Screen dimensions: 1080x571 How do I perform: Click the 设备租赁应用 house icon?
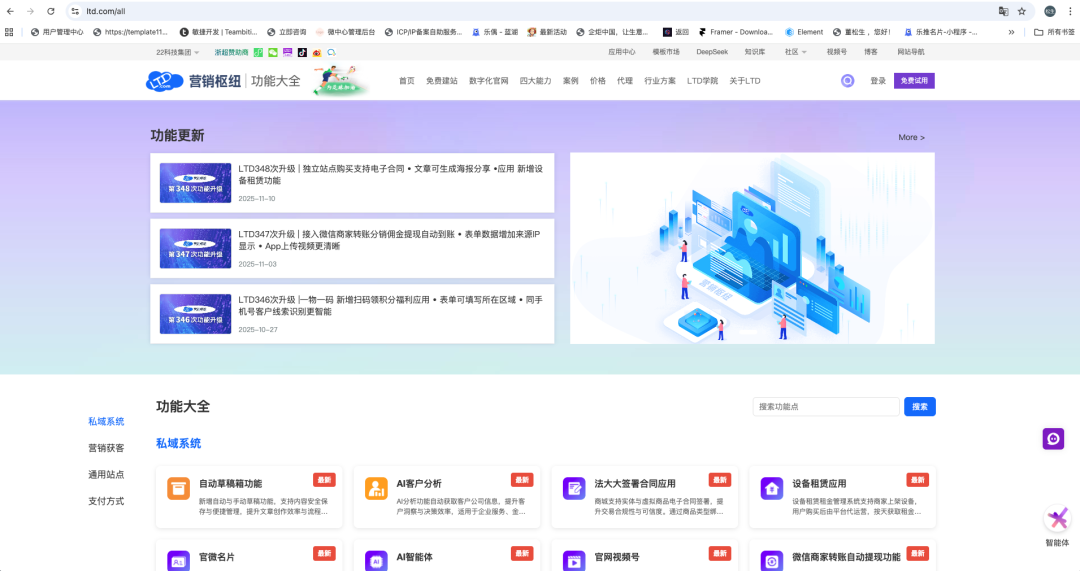pyautogui.click(x=771, y=488)
